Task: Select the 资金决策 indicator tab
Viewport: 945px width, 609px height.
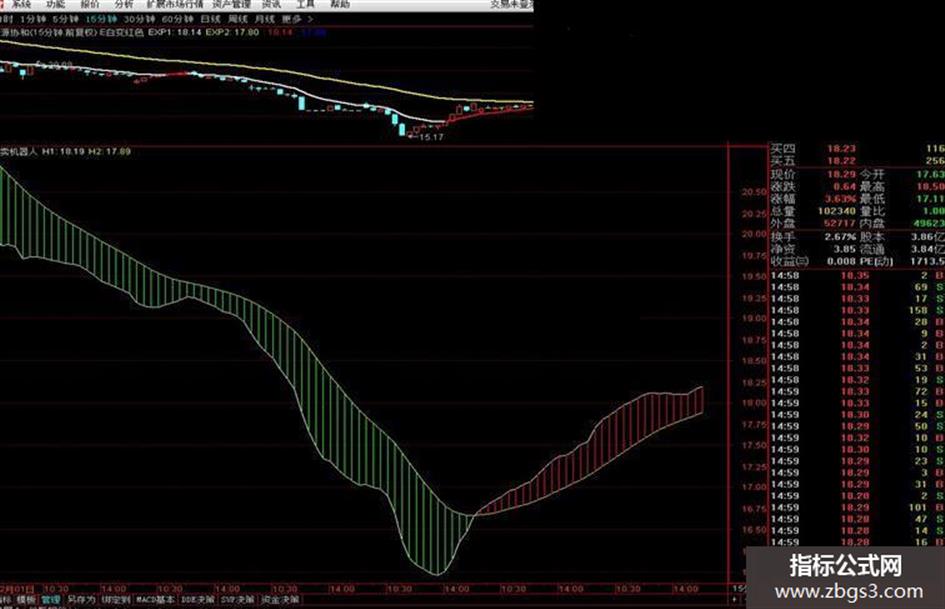Action: [280, 600]
